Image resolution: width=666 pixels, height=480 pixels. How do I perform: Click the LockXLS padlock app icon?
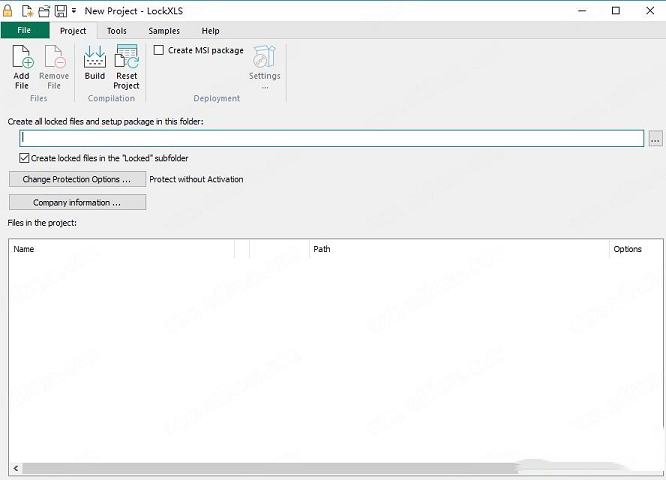(8, 11)
